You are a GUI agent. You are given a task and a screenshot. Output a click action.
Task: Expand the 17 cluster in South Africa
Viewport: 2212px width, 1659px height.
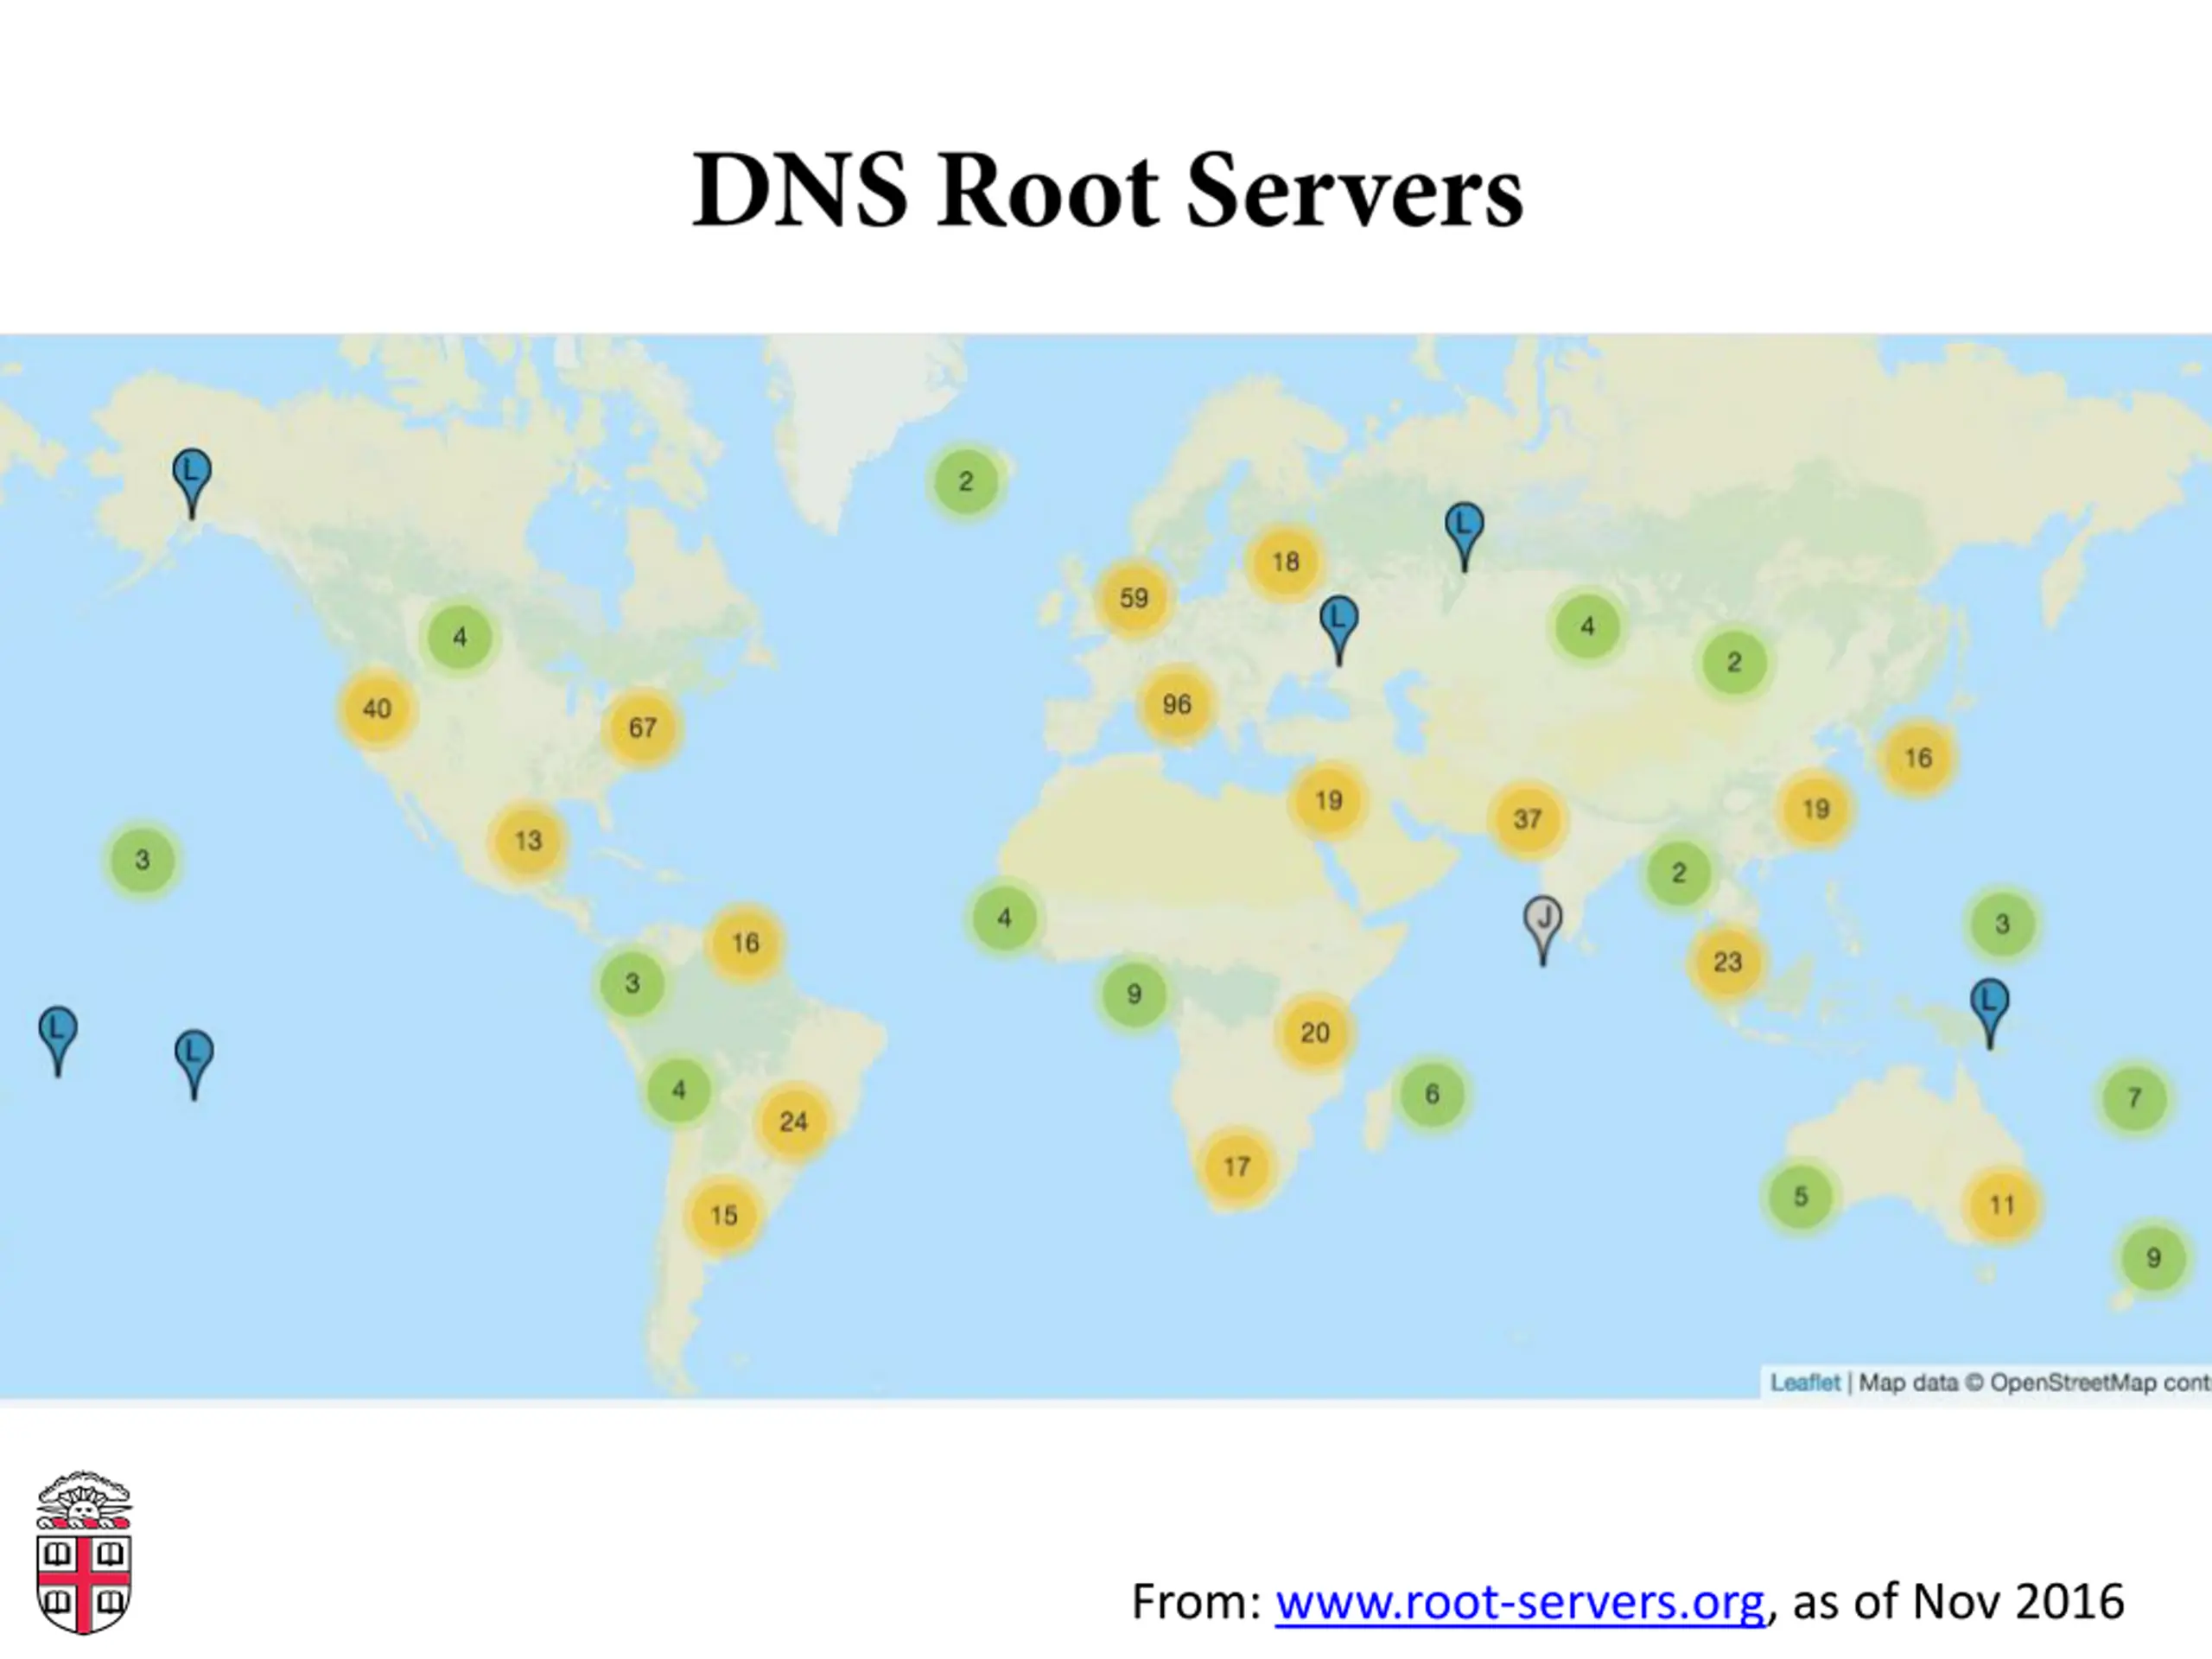pyautogui.click(x=1237, y=1167)
